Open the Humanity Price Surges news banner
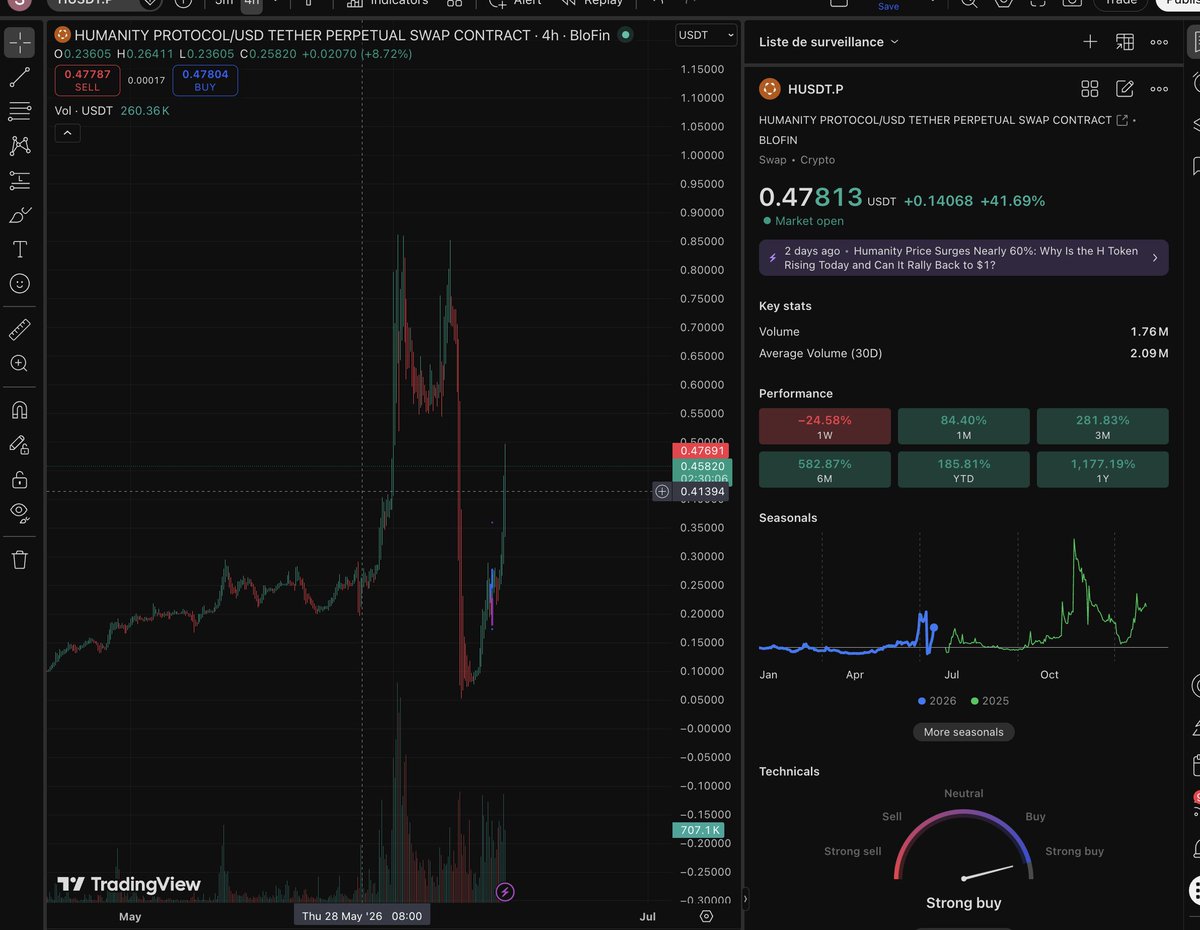The height and width of the screenshot is (930, 1200). click(x=964, y=258)
